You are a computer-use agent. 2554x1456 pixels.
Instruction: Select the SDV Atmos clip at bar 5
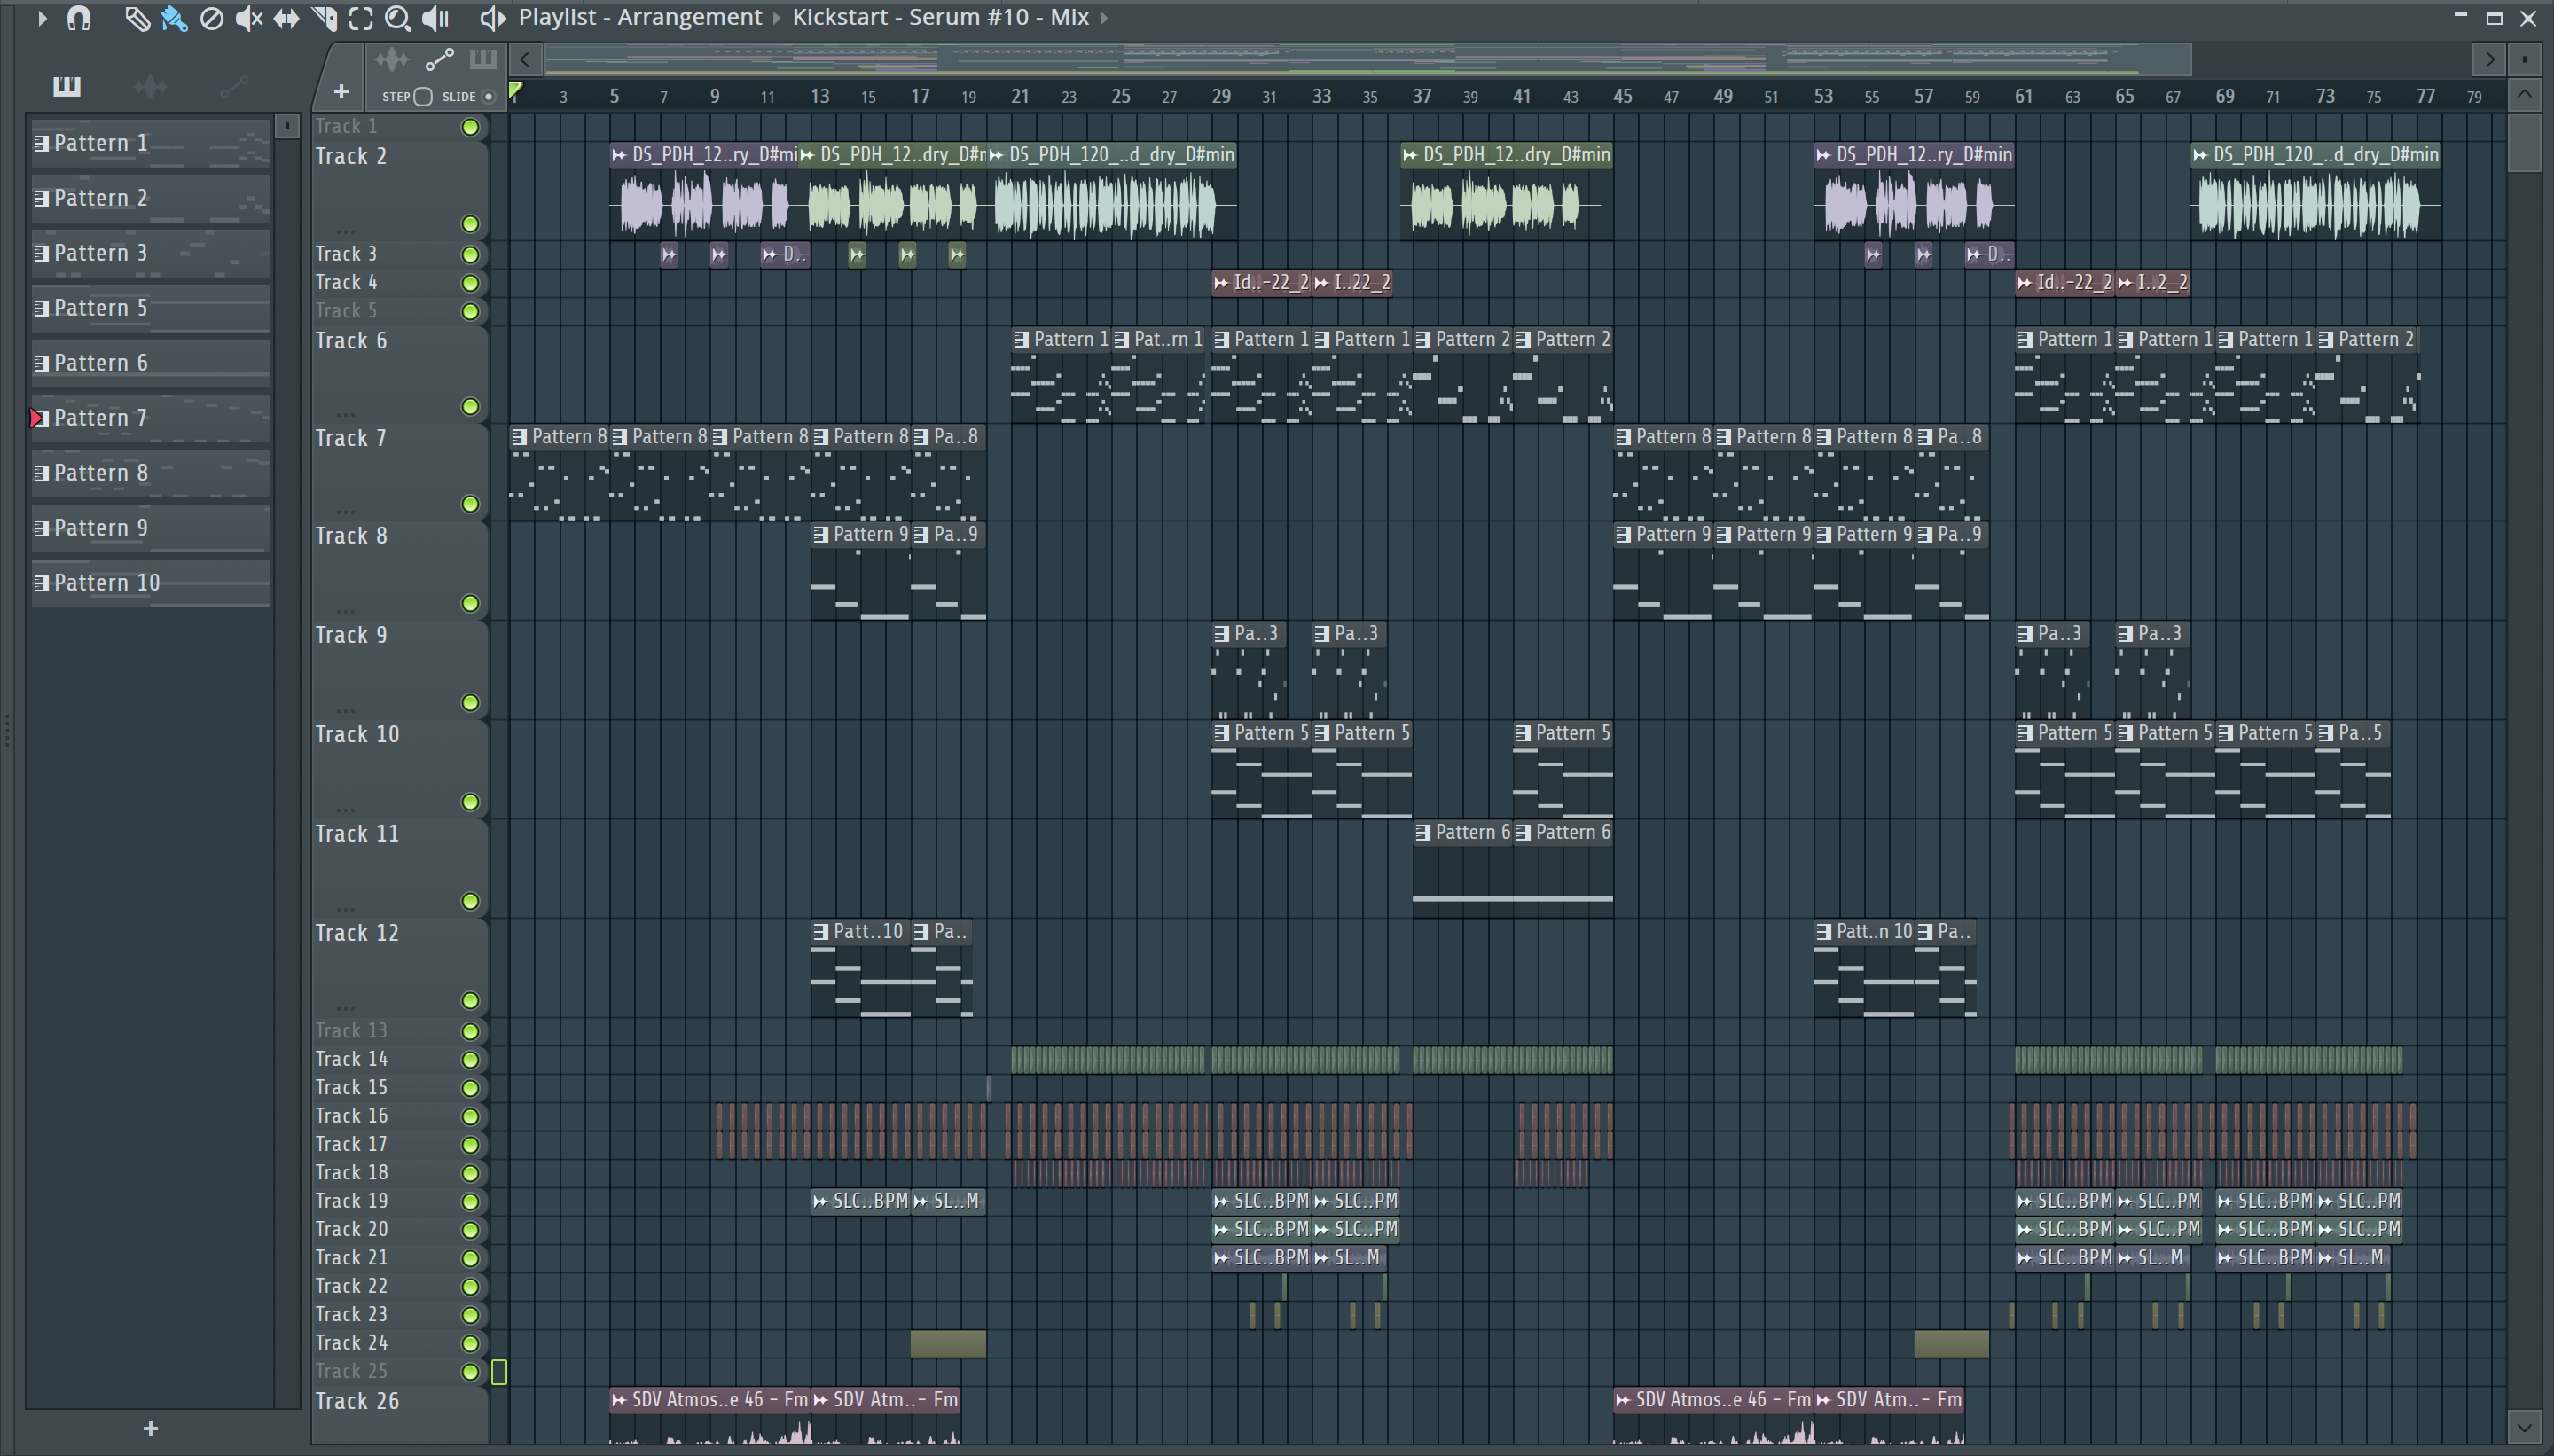709,1415
